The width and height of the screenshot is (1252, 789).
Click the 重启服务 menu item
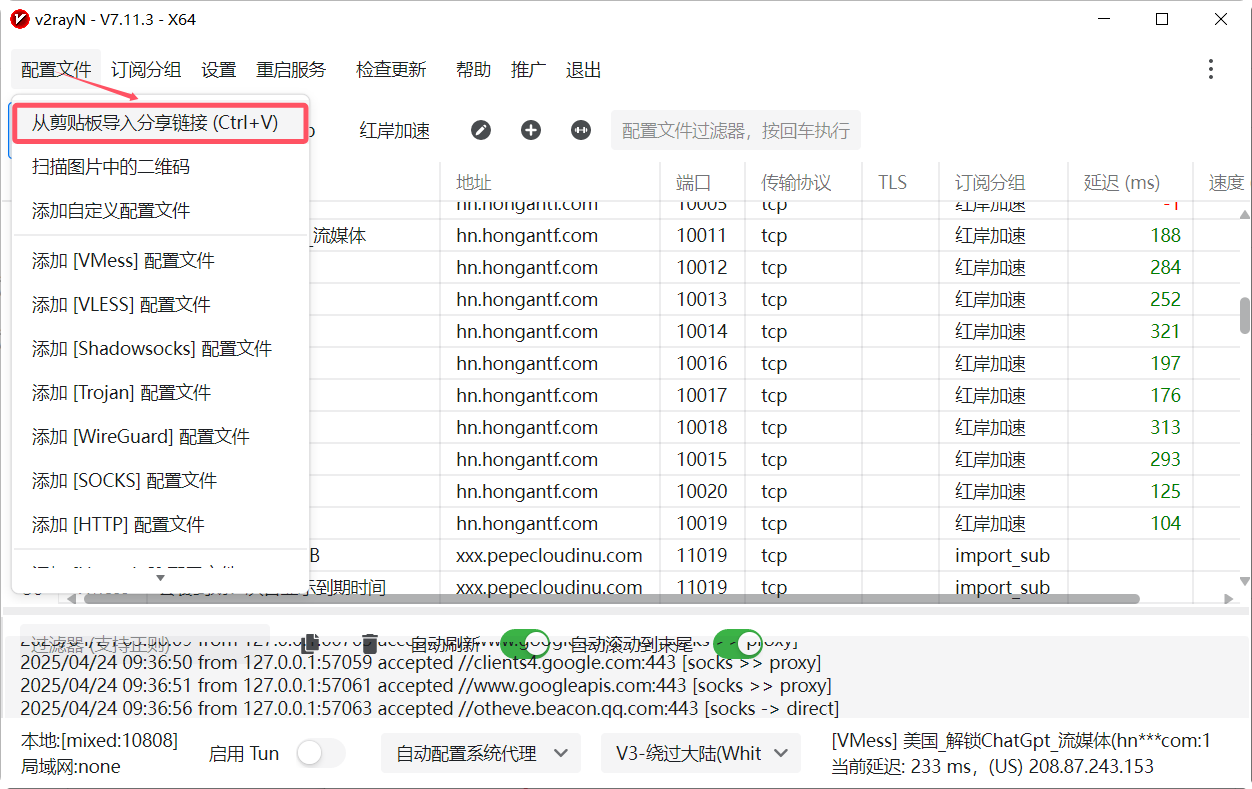pos(291,69)
